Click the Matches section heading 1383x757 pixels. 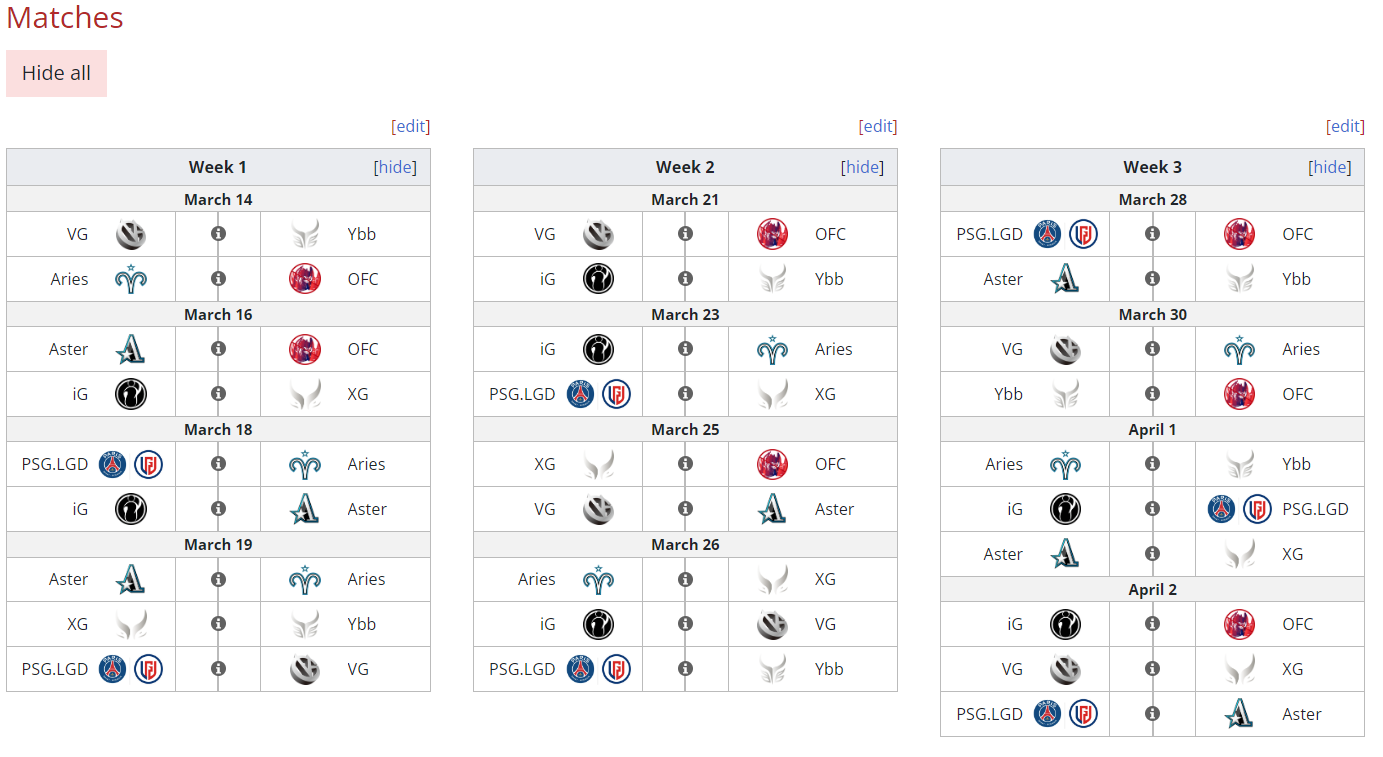pyautogui.click(x=65, y=18)
